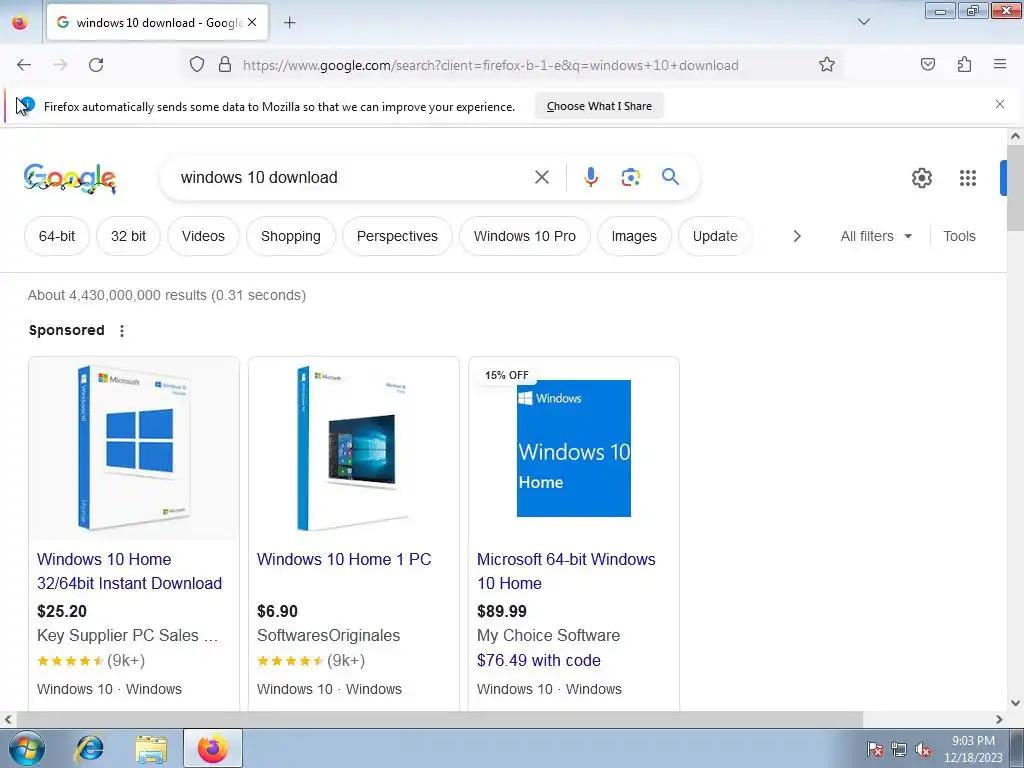
Task: Click the $76.49 with code offer
Action: point(539,660)
